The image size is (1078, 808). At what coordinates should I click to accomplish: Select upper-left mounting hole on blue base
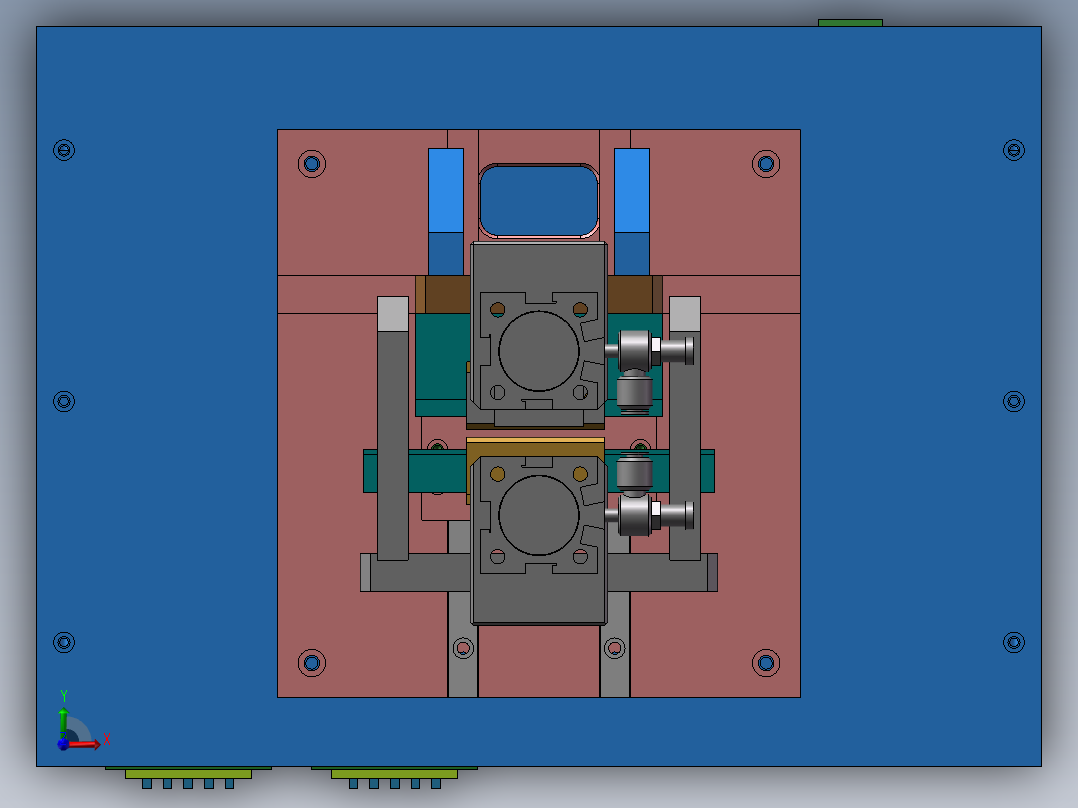(x=64, y=150)
